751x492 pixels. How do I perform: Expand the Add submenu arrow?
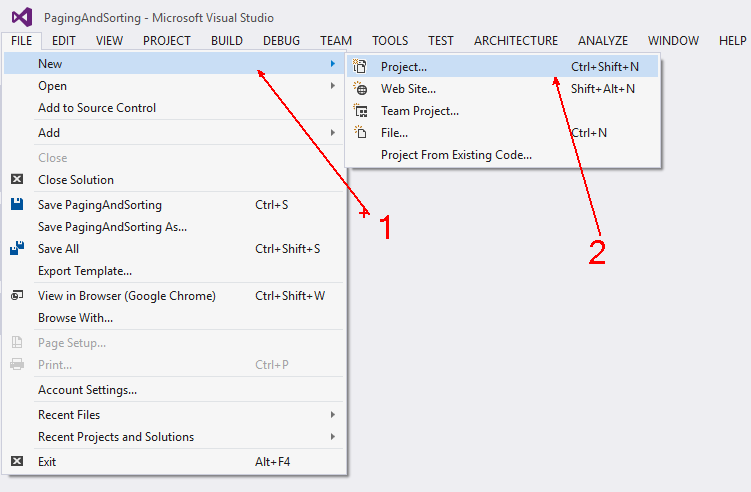click(333, 132)
